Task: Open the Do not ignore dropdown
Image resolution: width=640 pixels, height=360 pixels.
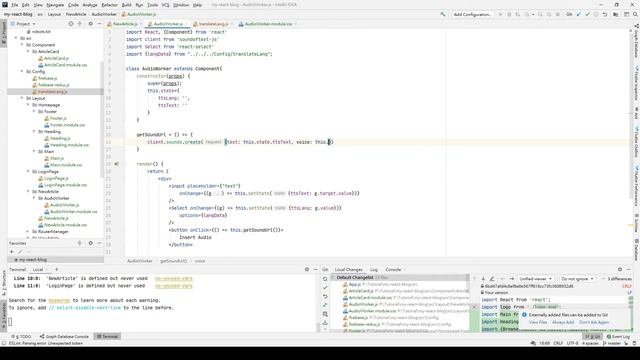Action: 577,279
